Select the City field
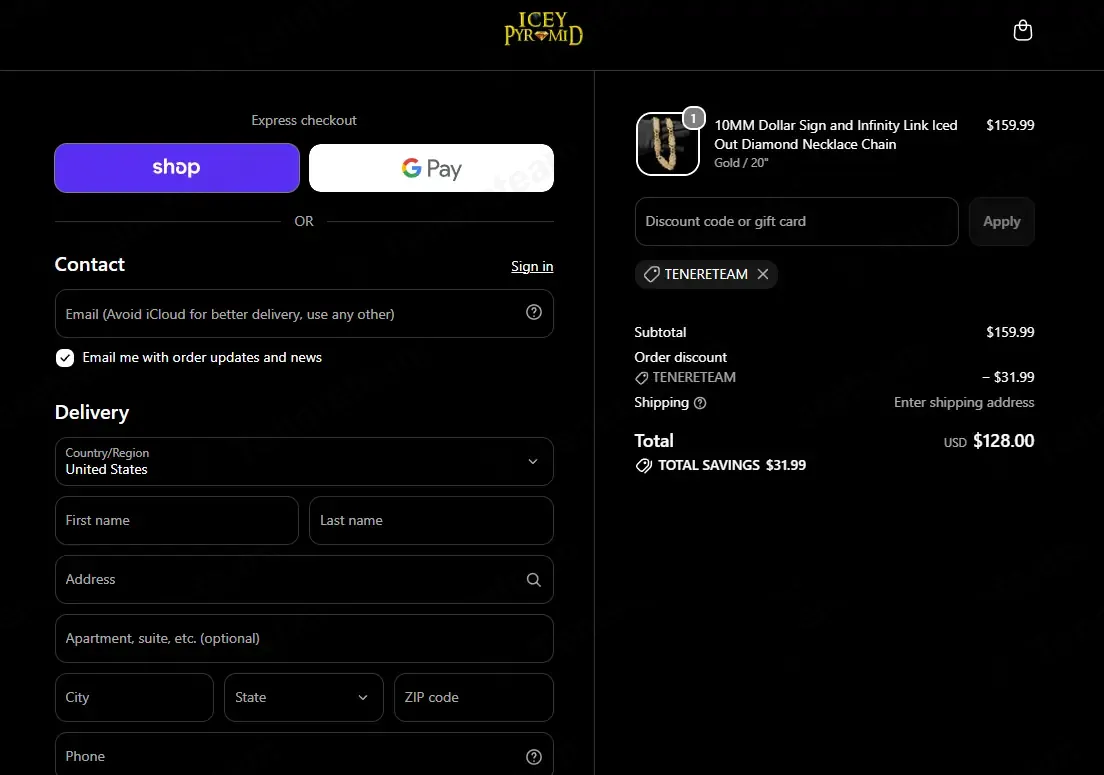This screenshot has height=775, width=1104. pyautogui.click(x=134, y=698)
